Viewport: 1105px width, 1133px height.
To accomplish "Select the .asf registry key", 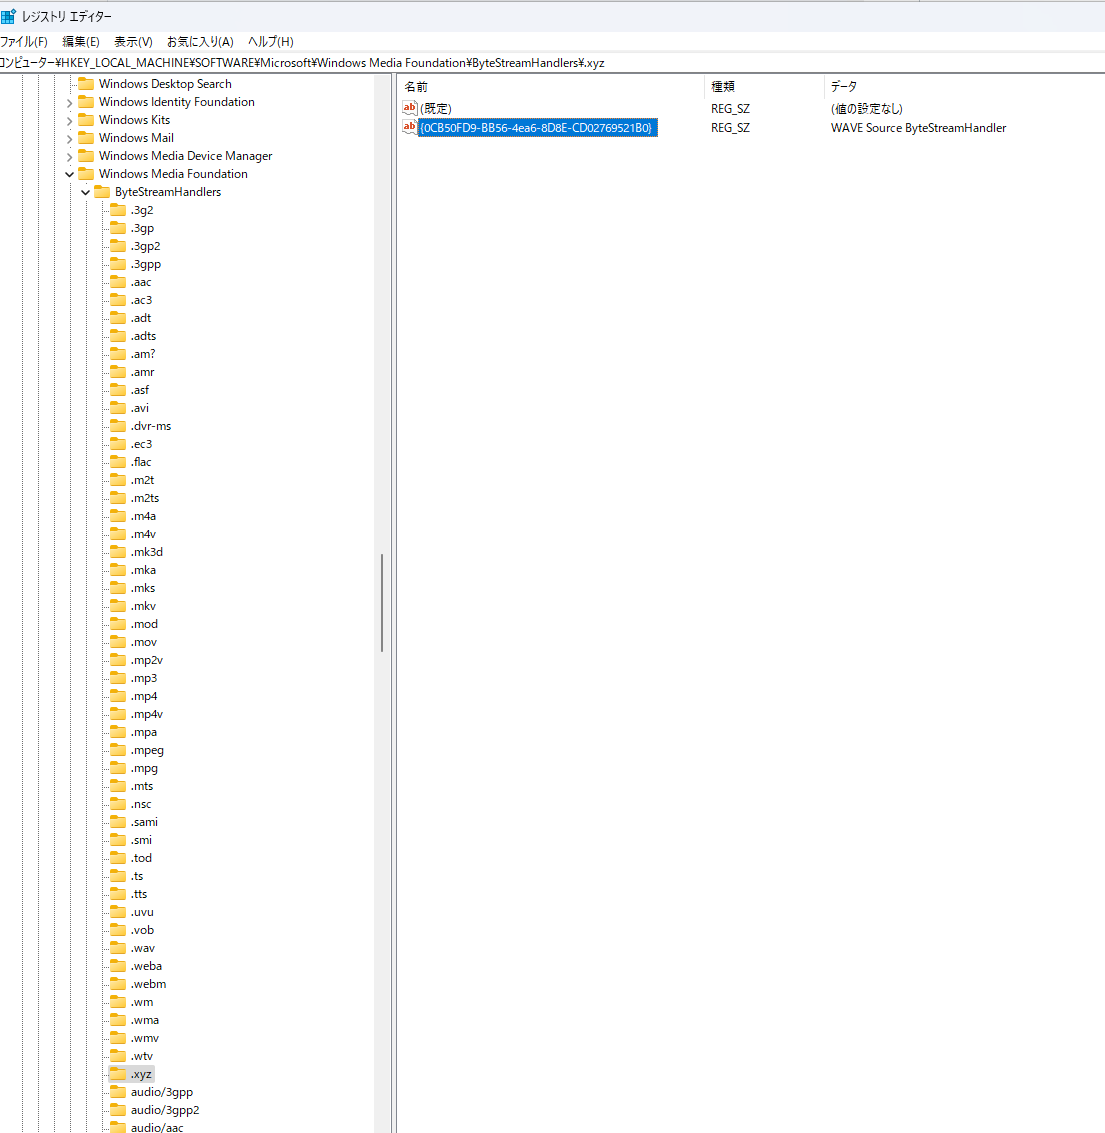I will [x=139, y=389].
